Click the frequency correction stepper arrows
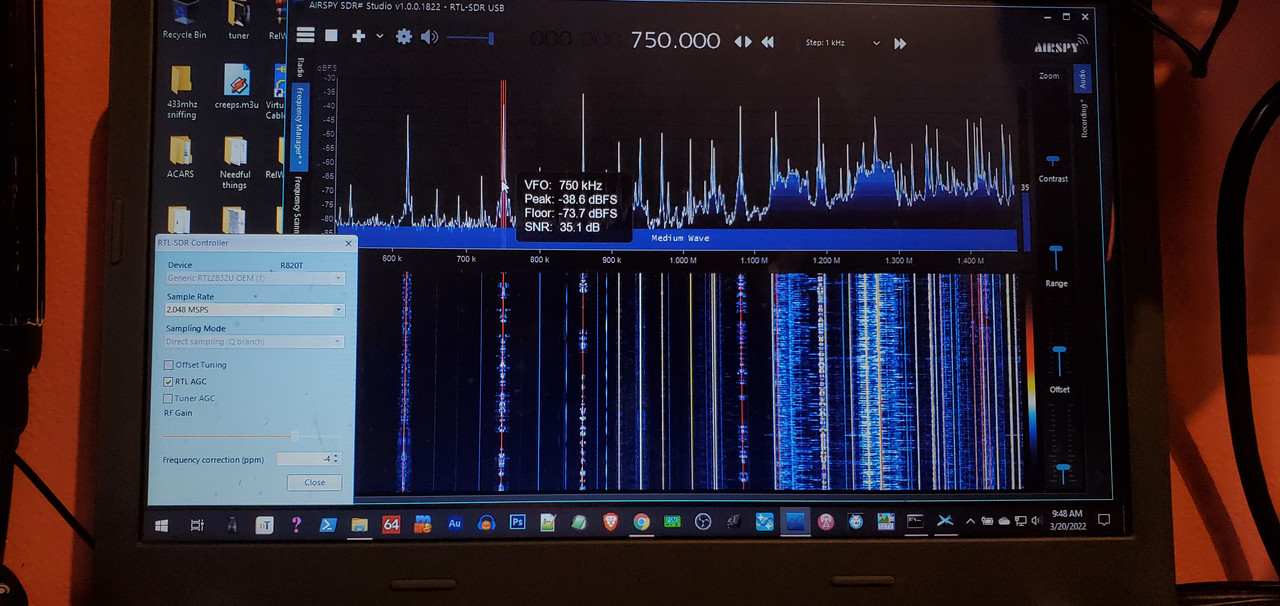This screenshot has height=606, width=1280. click(x=336, y=459)
